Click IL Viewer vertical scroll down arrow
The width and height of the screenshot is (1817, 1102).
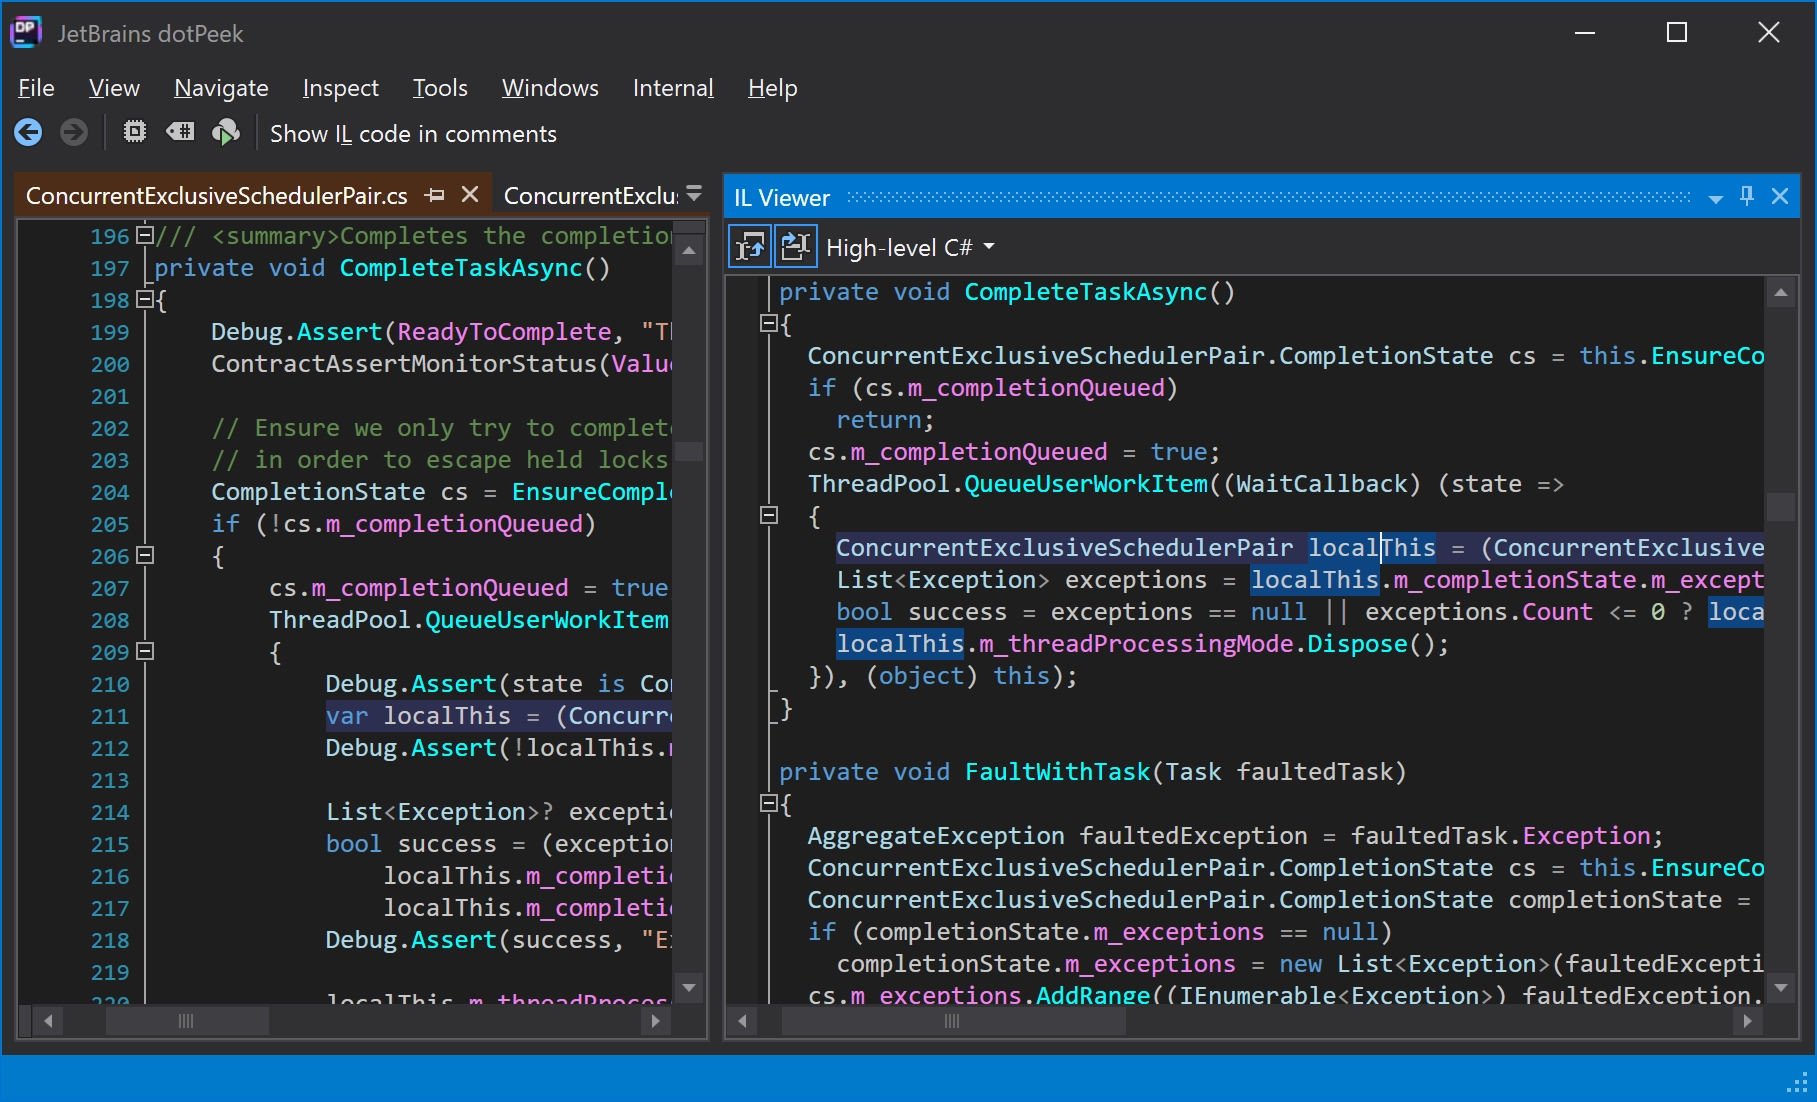coord(1781,988)
